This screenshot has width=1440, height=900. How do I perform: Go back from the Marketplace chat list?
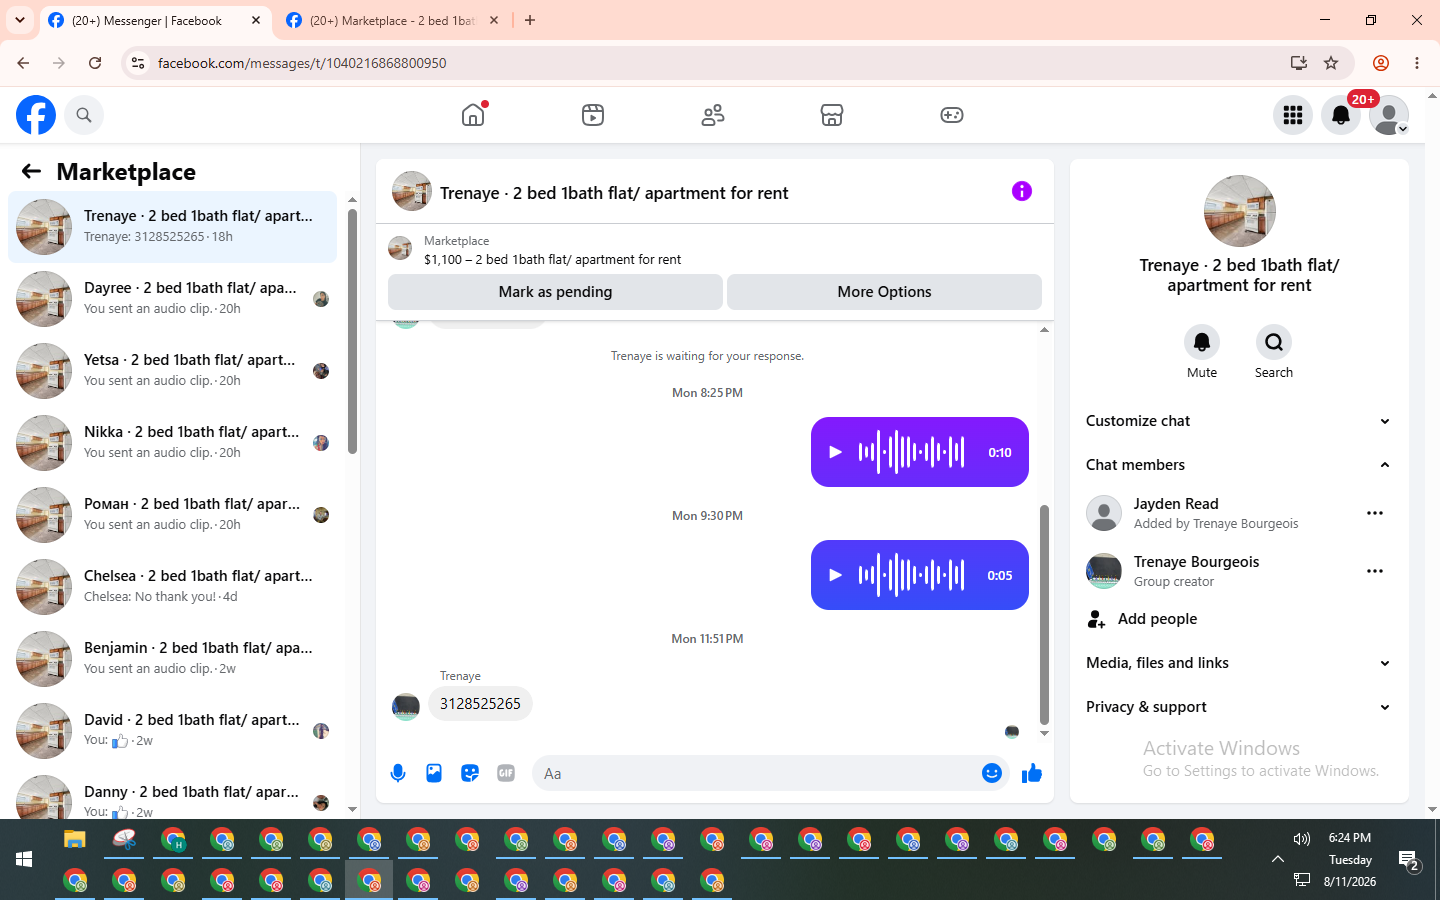pyautogui.click(x=31, y=171)
